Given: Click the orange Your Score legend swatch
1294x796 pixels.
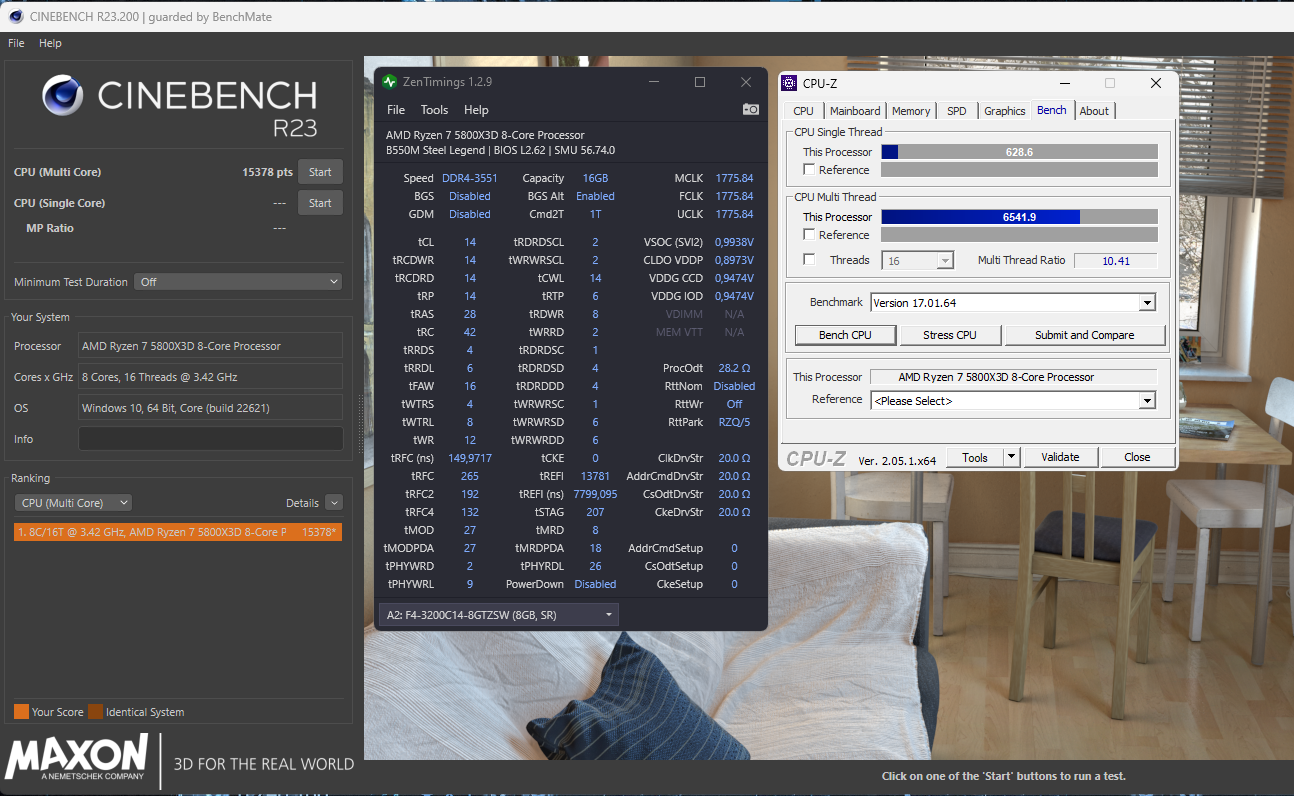Looking at the screenshot, I should (21, 712).
